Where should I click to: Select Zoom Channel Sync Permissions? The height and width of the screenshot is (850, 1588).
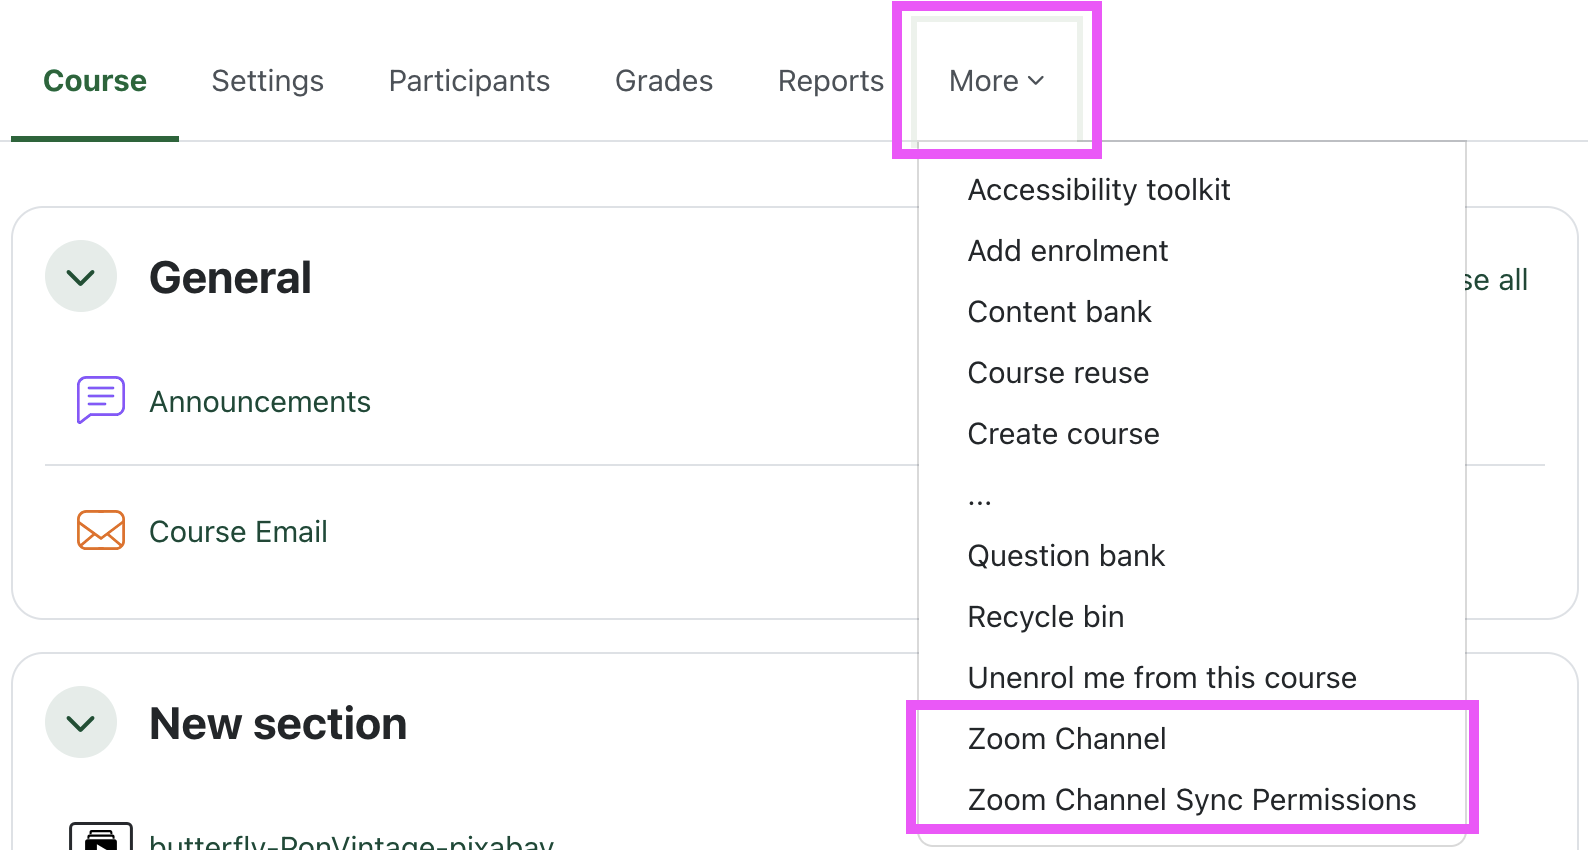[x=1192, y=800]
